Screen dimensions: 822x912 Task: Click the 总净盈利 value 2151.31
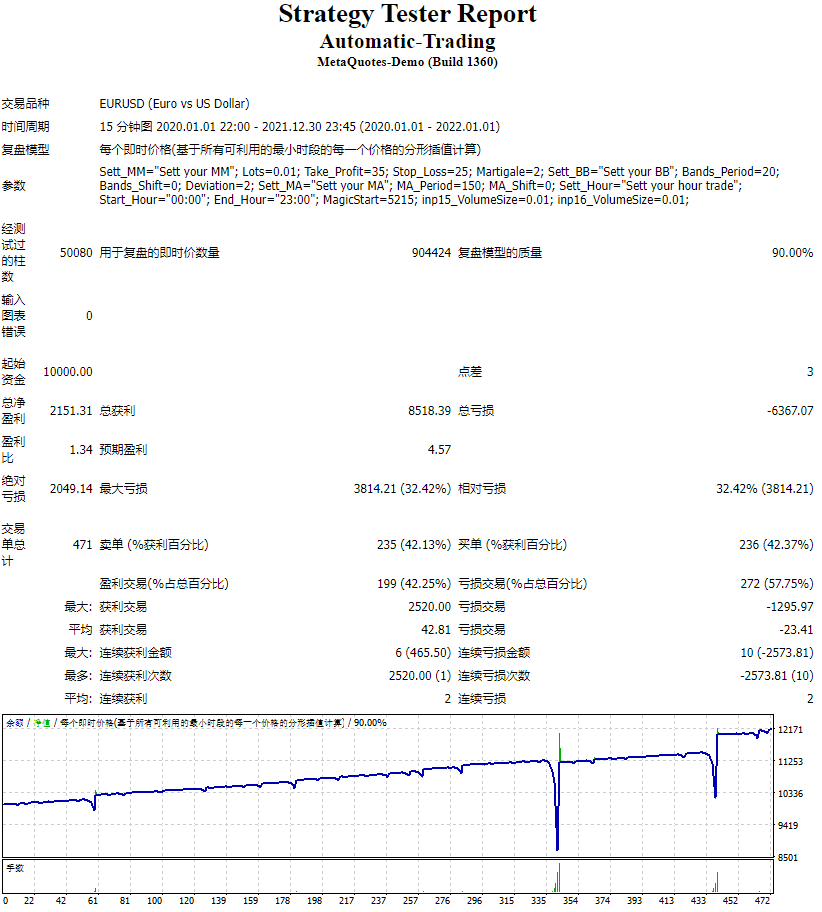[73, 409]
